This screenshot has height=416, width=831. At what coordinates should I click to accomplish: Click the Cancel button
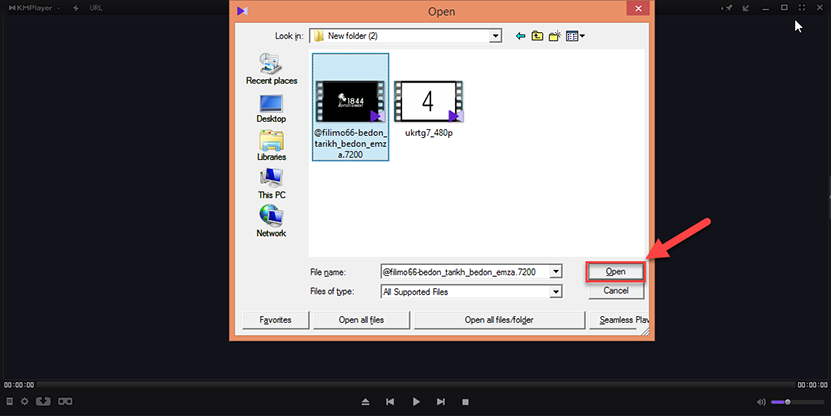pos(616,290)
